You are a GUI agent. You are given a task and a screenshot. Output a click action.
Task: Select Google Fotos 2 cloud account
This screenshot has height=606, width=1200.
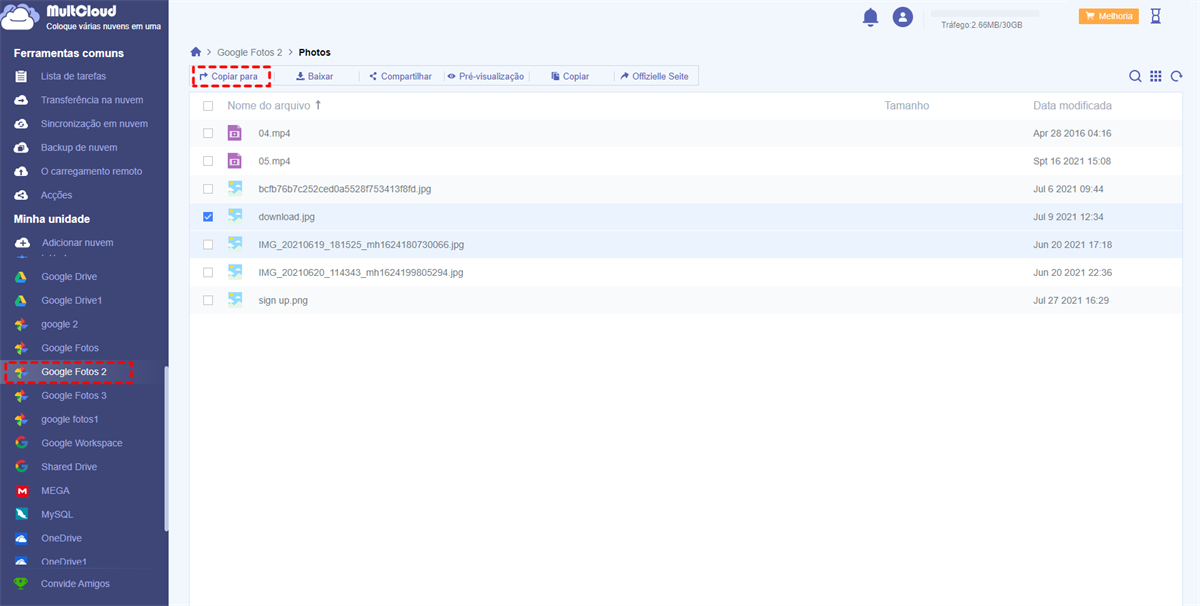[x=73, y=372]
